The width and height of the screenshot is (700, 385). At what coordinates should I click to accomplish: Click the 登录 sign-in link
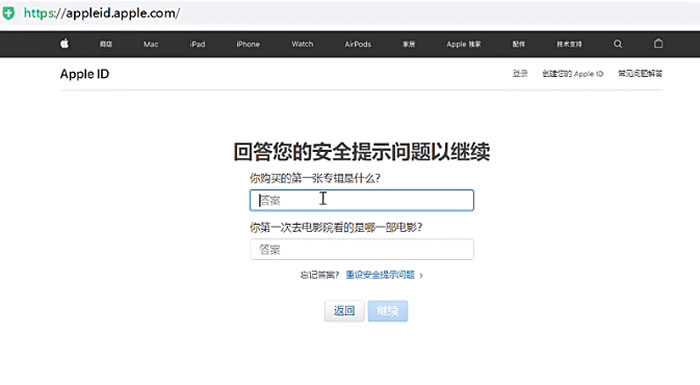(520, 73)
